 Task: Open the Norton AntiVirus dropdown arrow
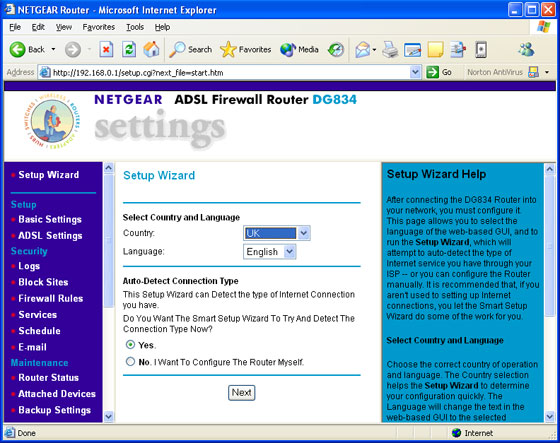coord(547,72)
